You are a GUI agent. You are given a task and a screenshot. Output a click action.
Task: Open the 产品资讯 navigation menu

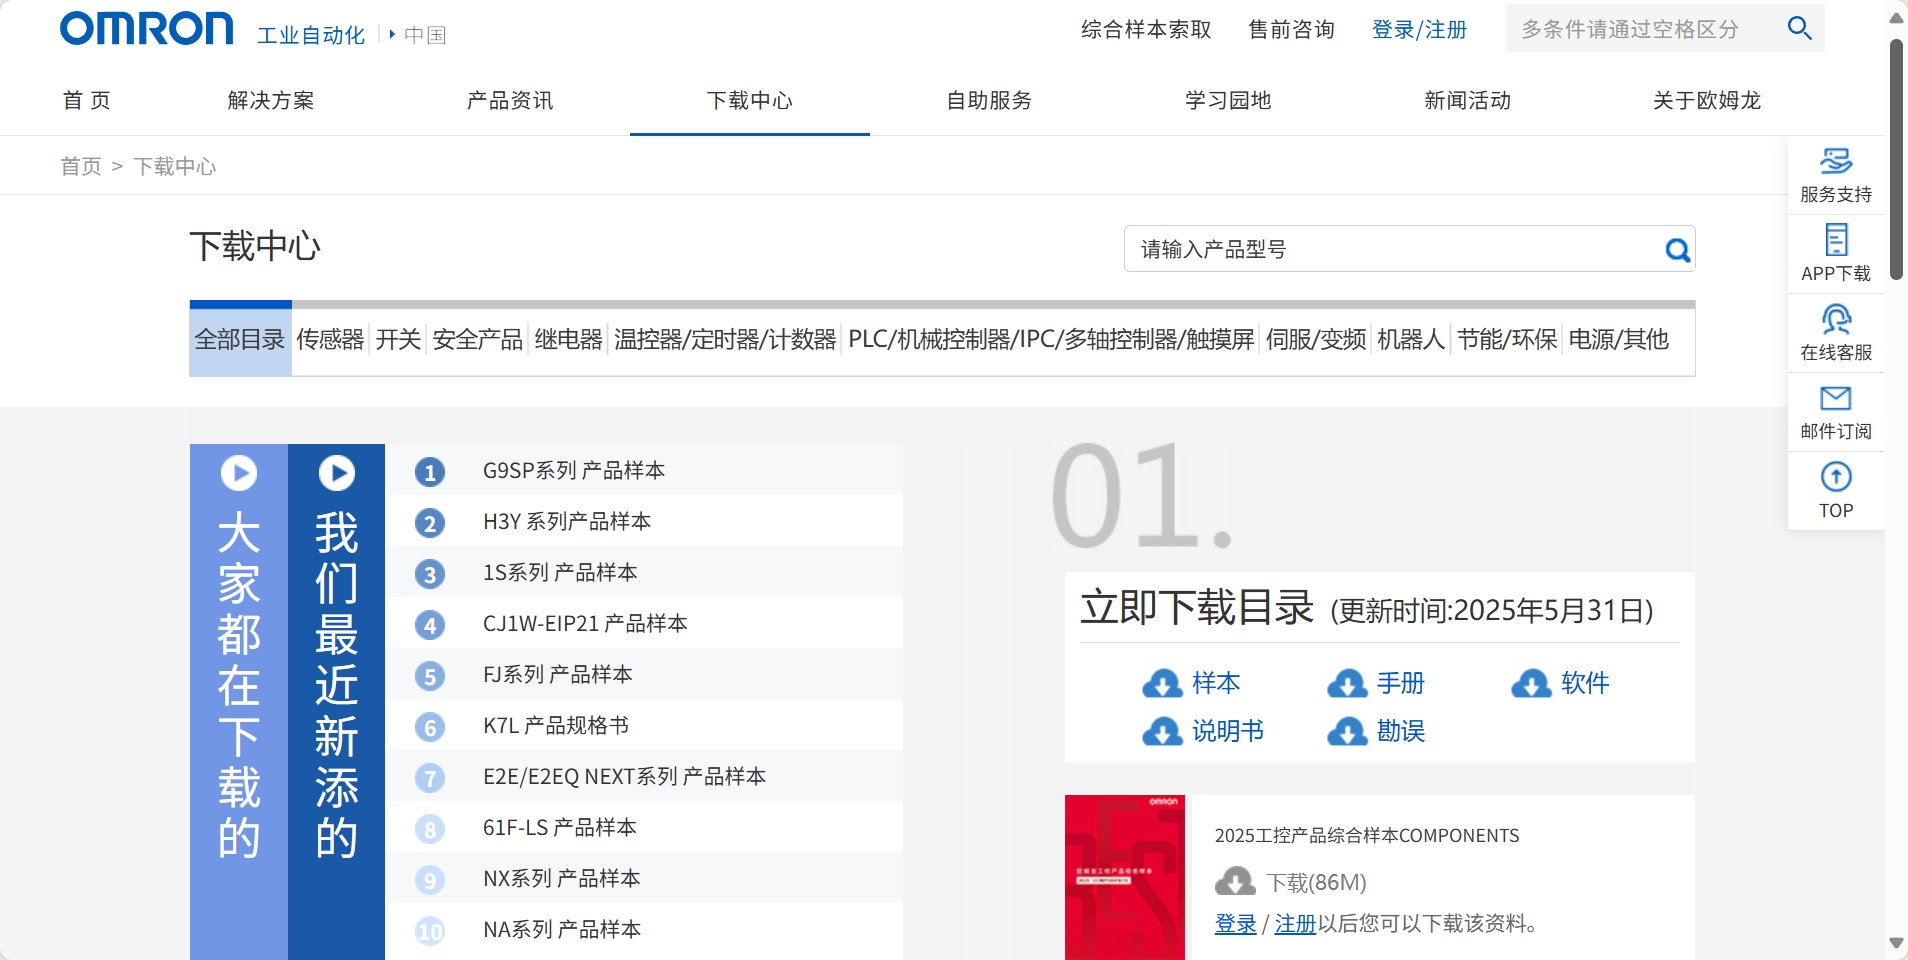click(x=510, y=101)
